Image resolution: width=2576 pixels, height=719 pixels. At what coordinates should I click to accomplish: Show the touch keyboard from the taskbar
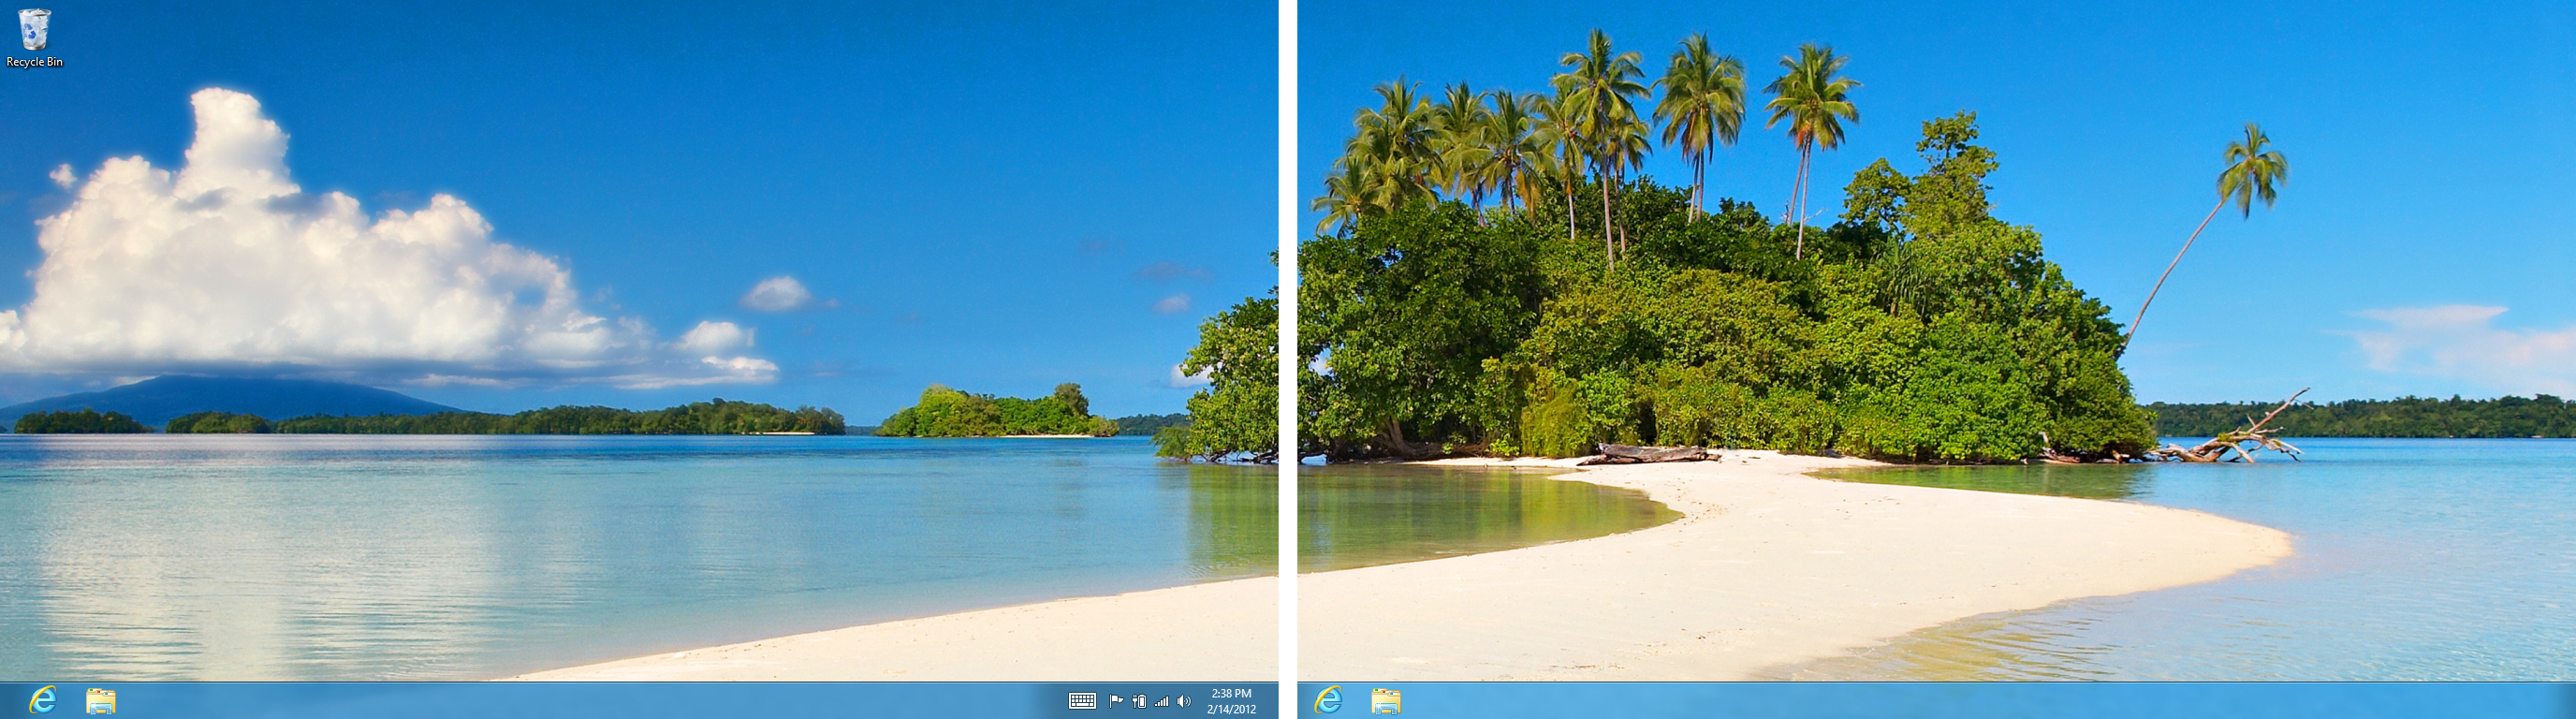tap(1082, 701)
